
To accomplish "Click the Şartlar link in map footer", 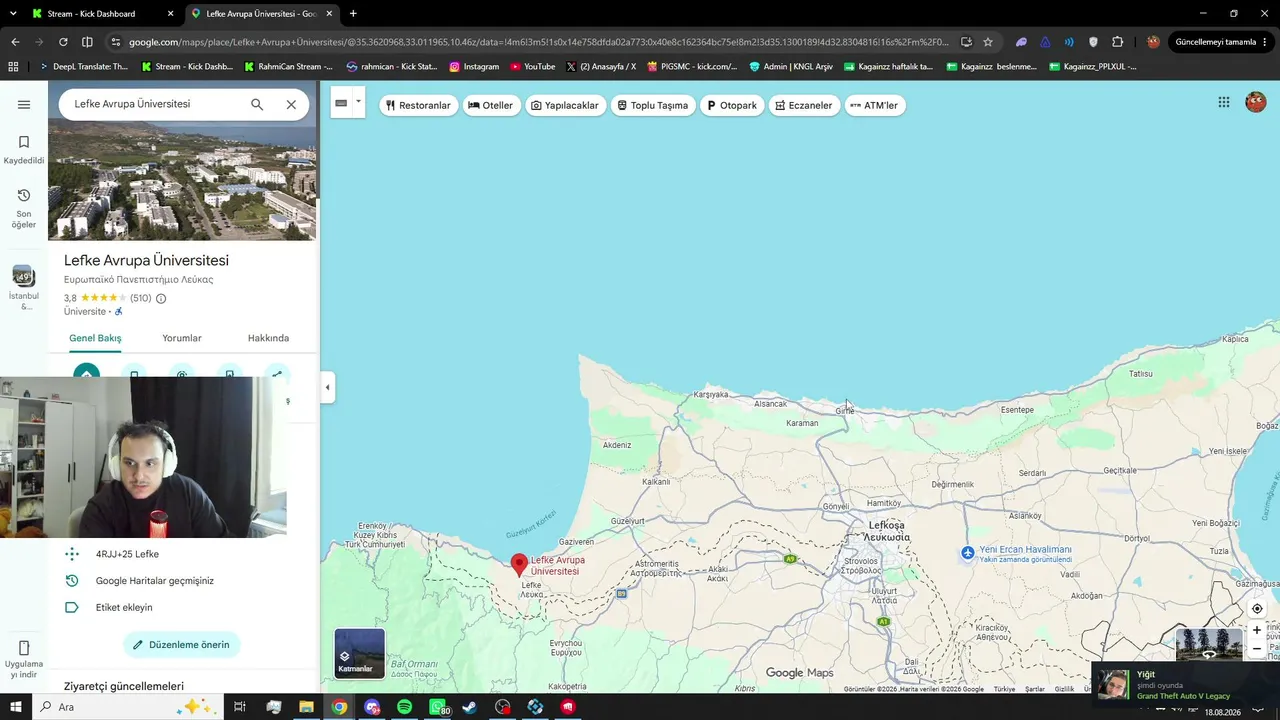I will pos(1035,689).
